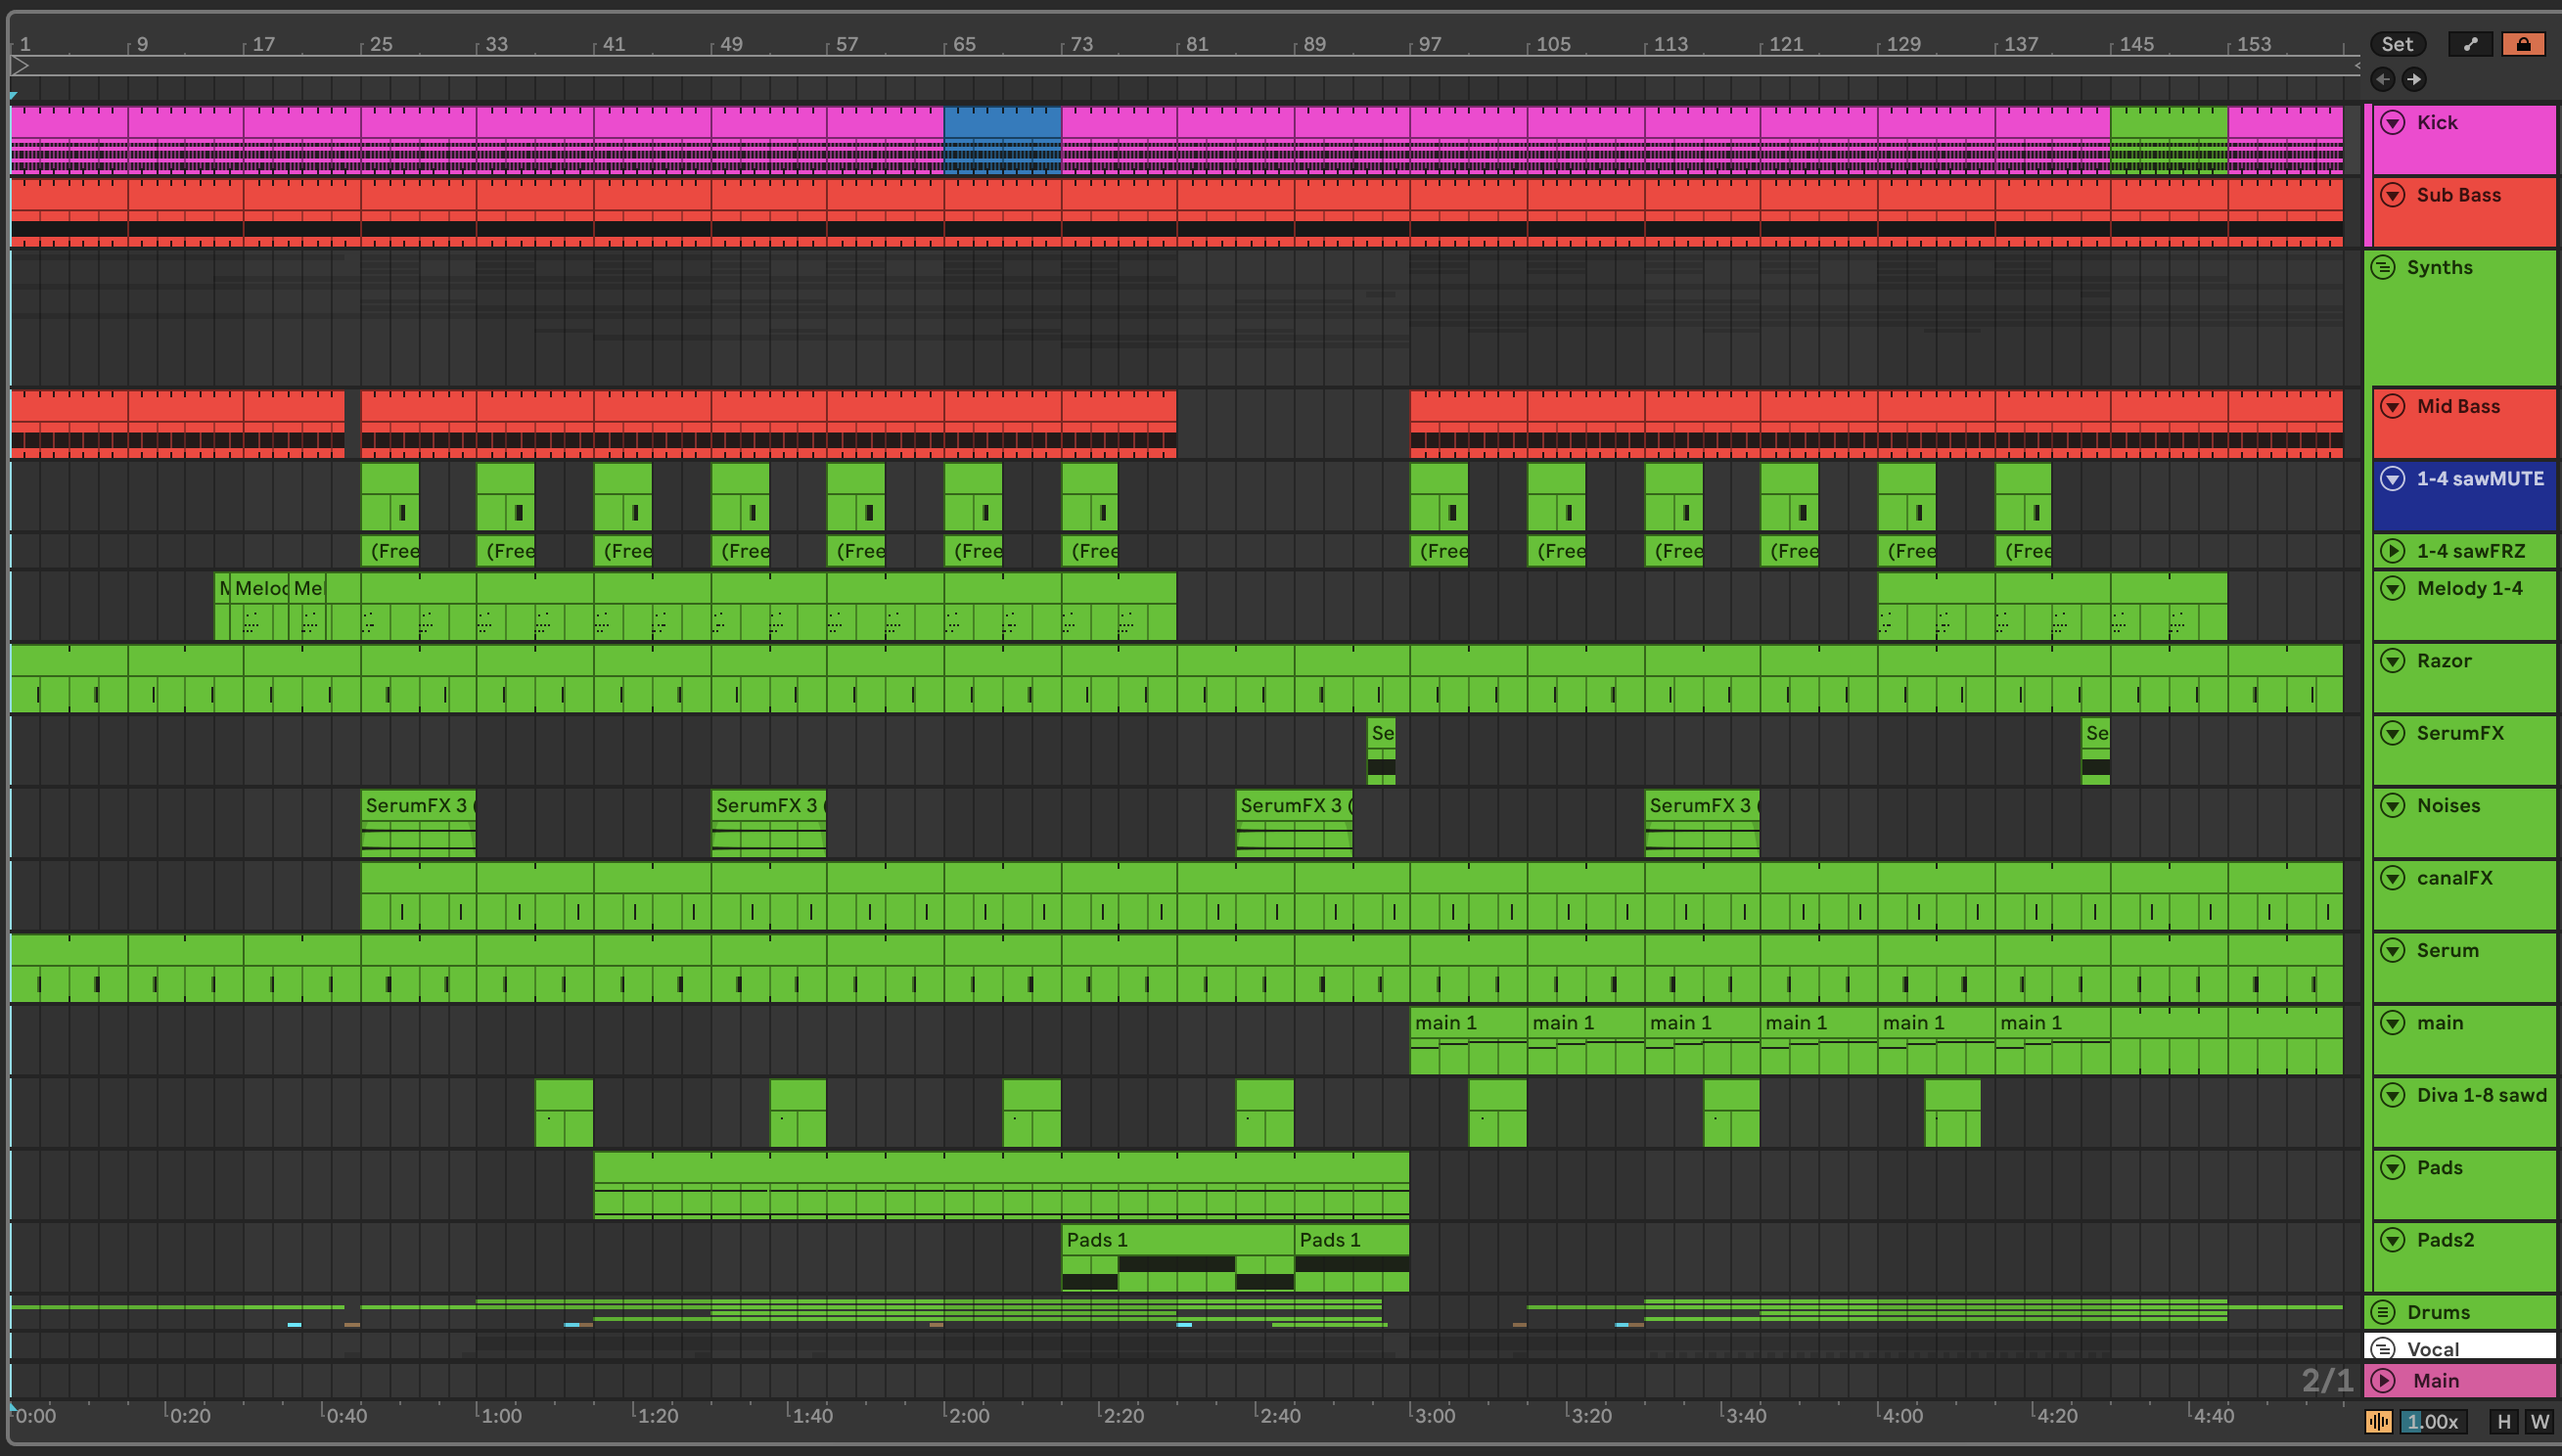Fold the Sub Bass track

[2392, 195]
